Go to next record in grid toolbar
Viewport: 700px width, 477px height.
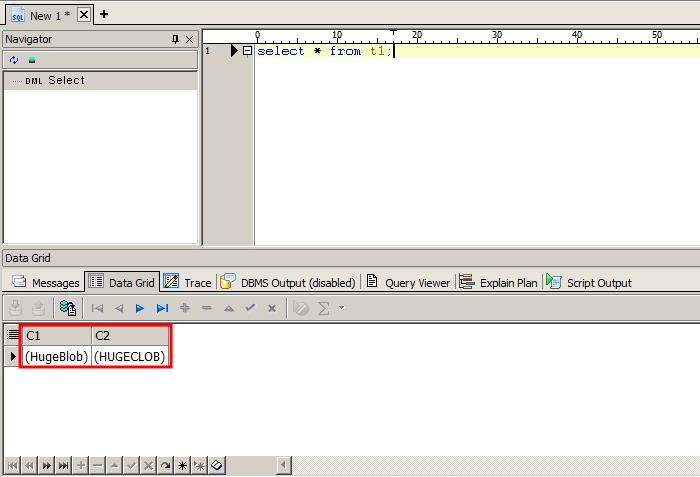tap(140, 309)
